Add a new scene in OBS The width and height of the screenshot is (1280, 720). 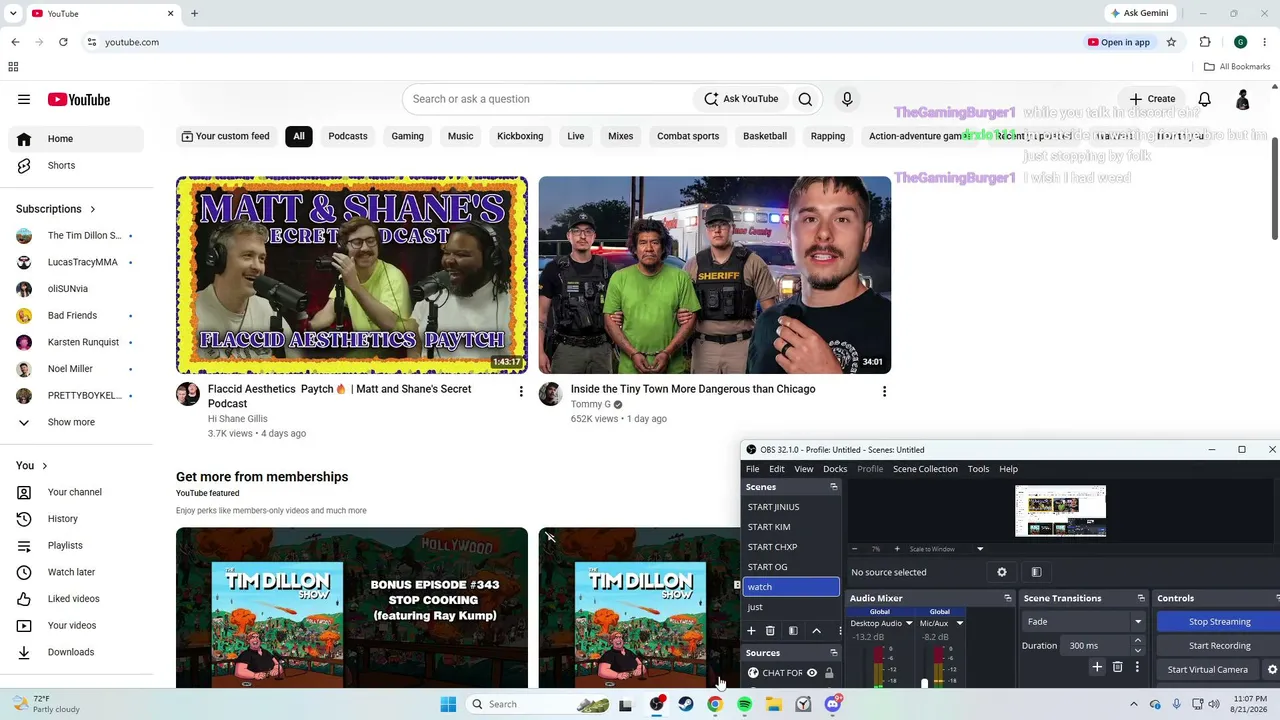click(x=751, y=631)
